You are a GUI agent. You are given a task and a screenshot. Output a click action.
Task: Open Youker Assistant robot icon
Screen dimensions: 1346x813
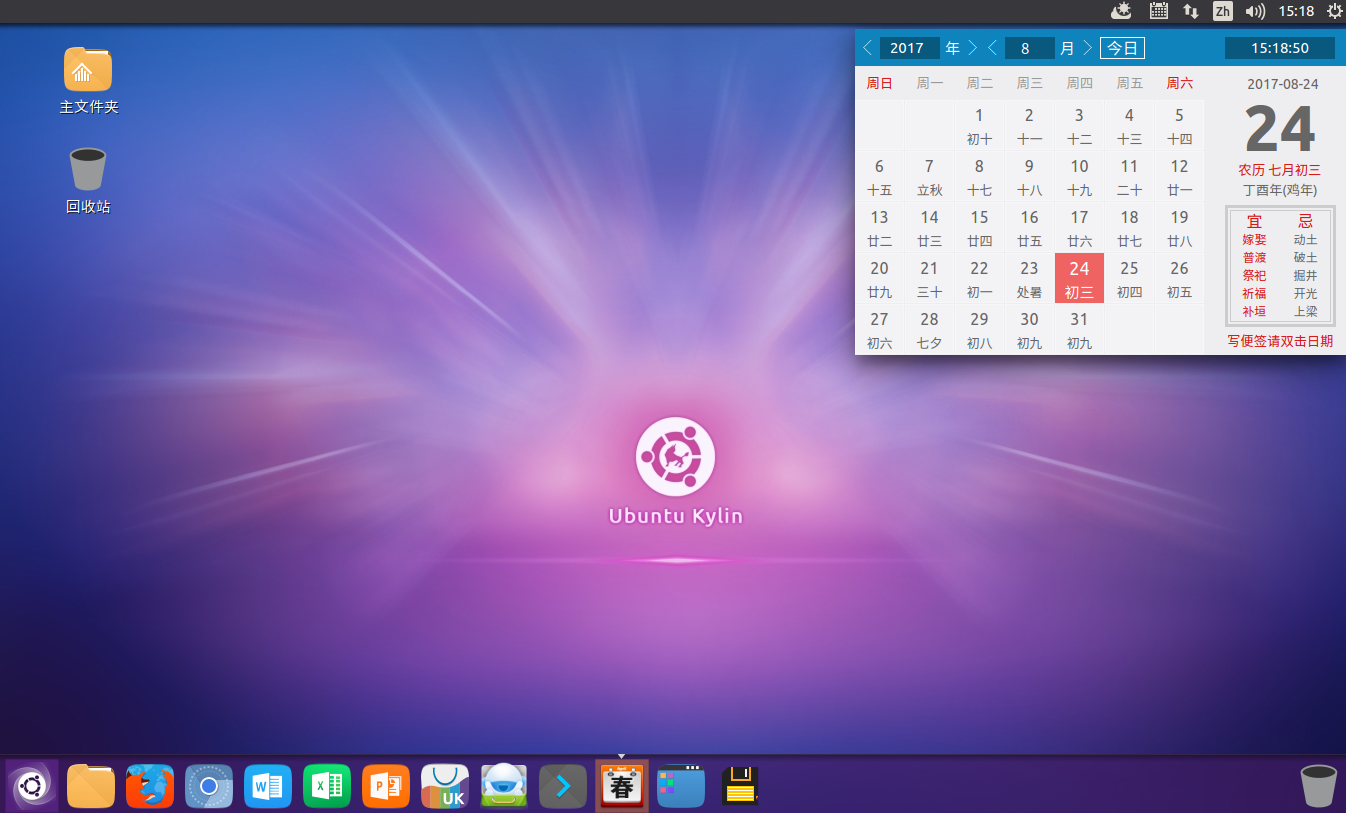tap(504, 786)
